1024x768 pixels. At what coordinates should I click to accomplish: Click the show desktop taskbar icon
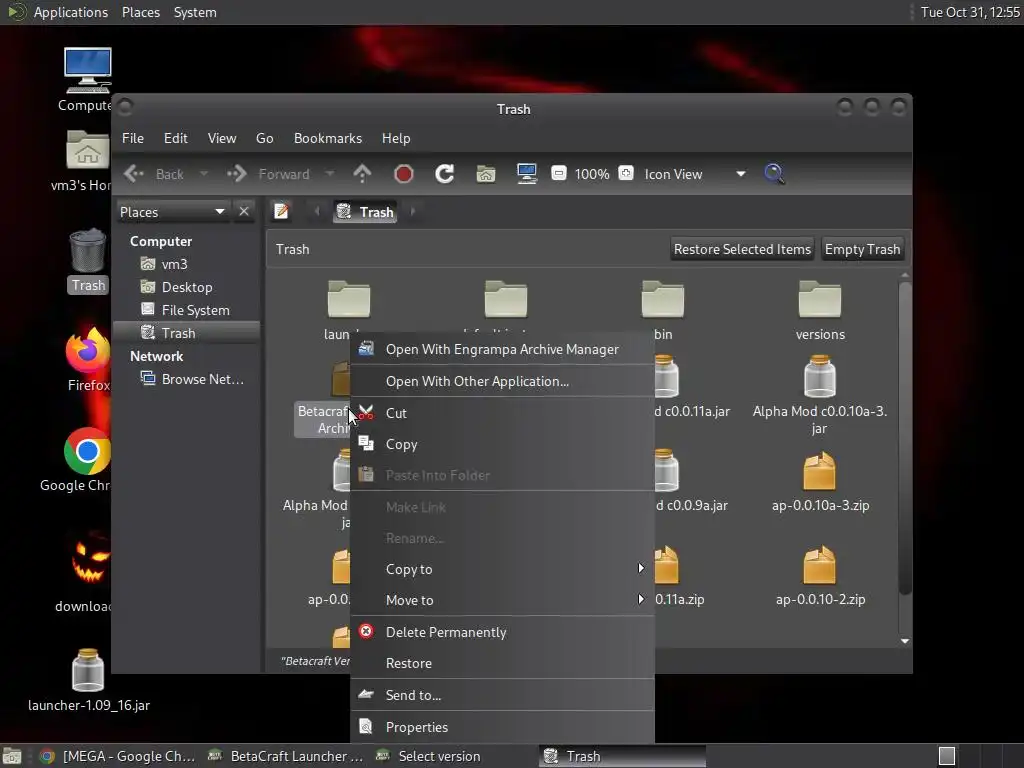(12, 756)
